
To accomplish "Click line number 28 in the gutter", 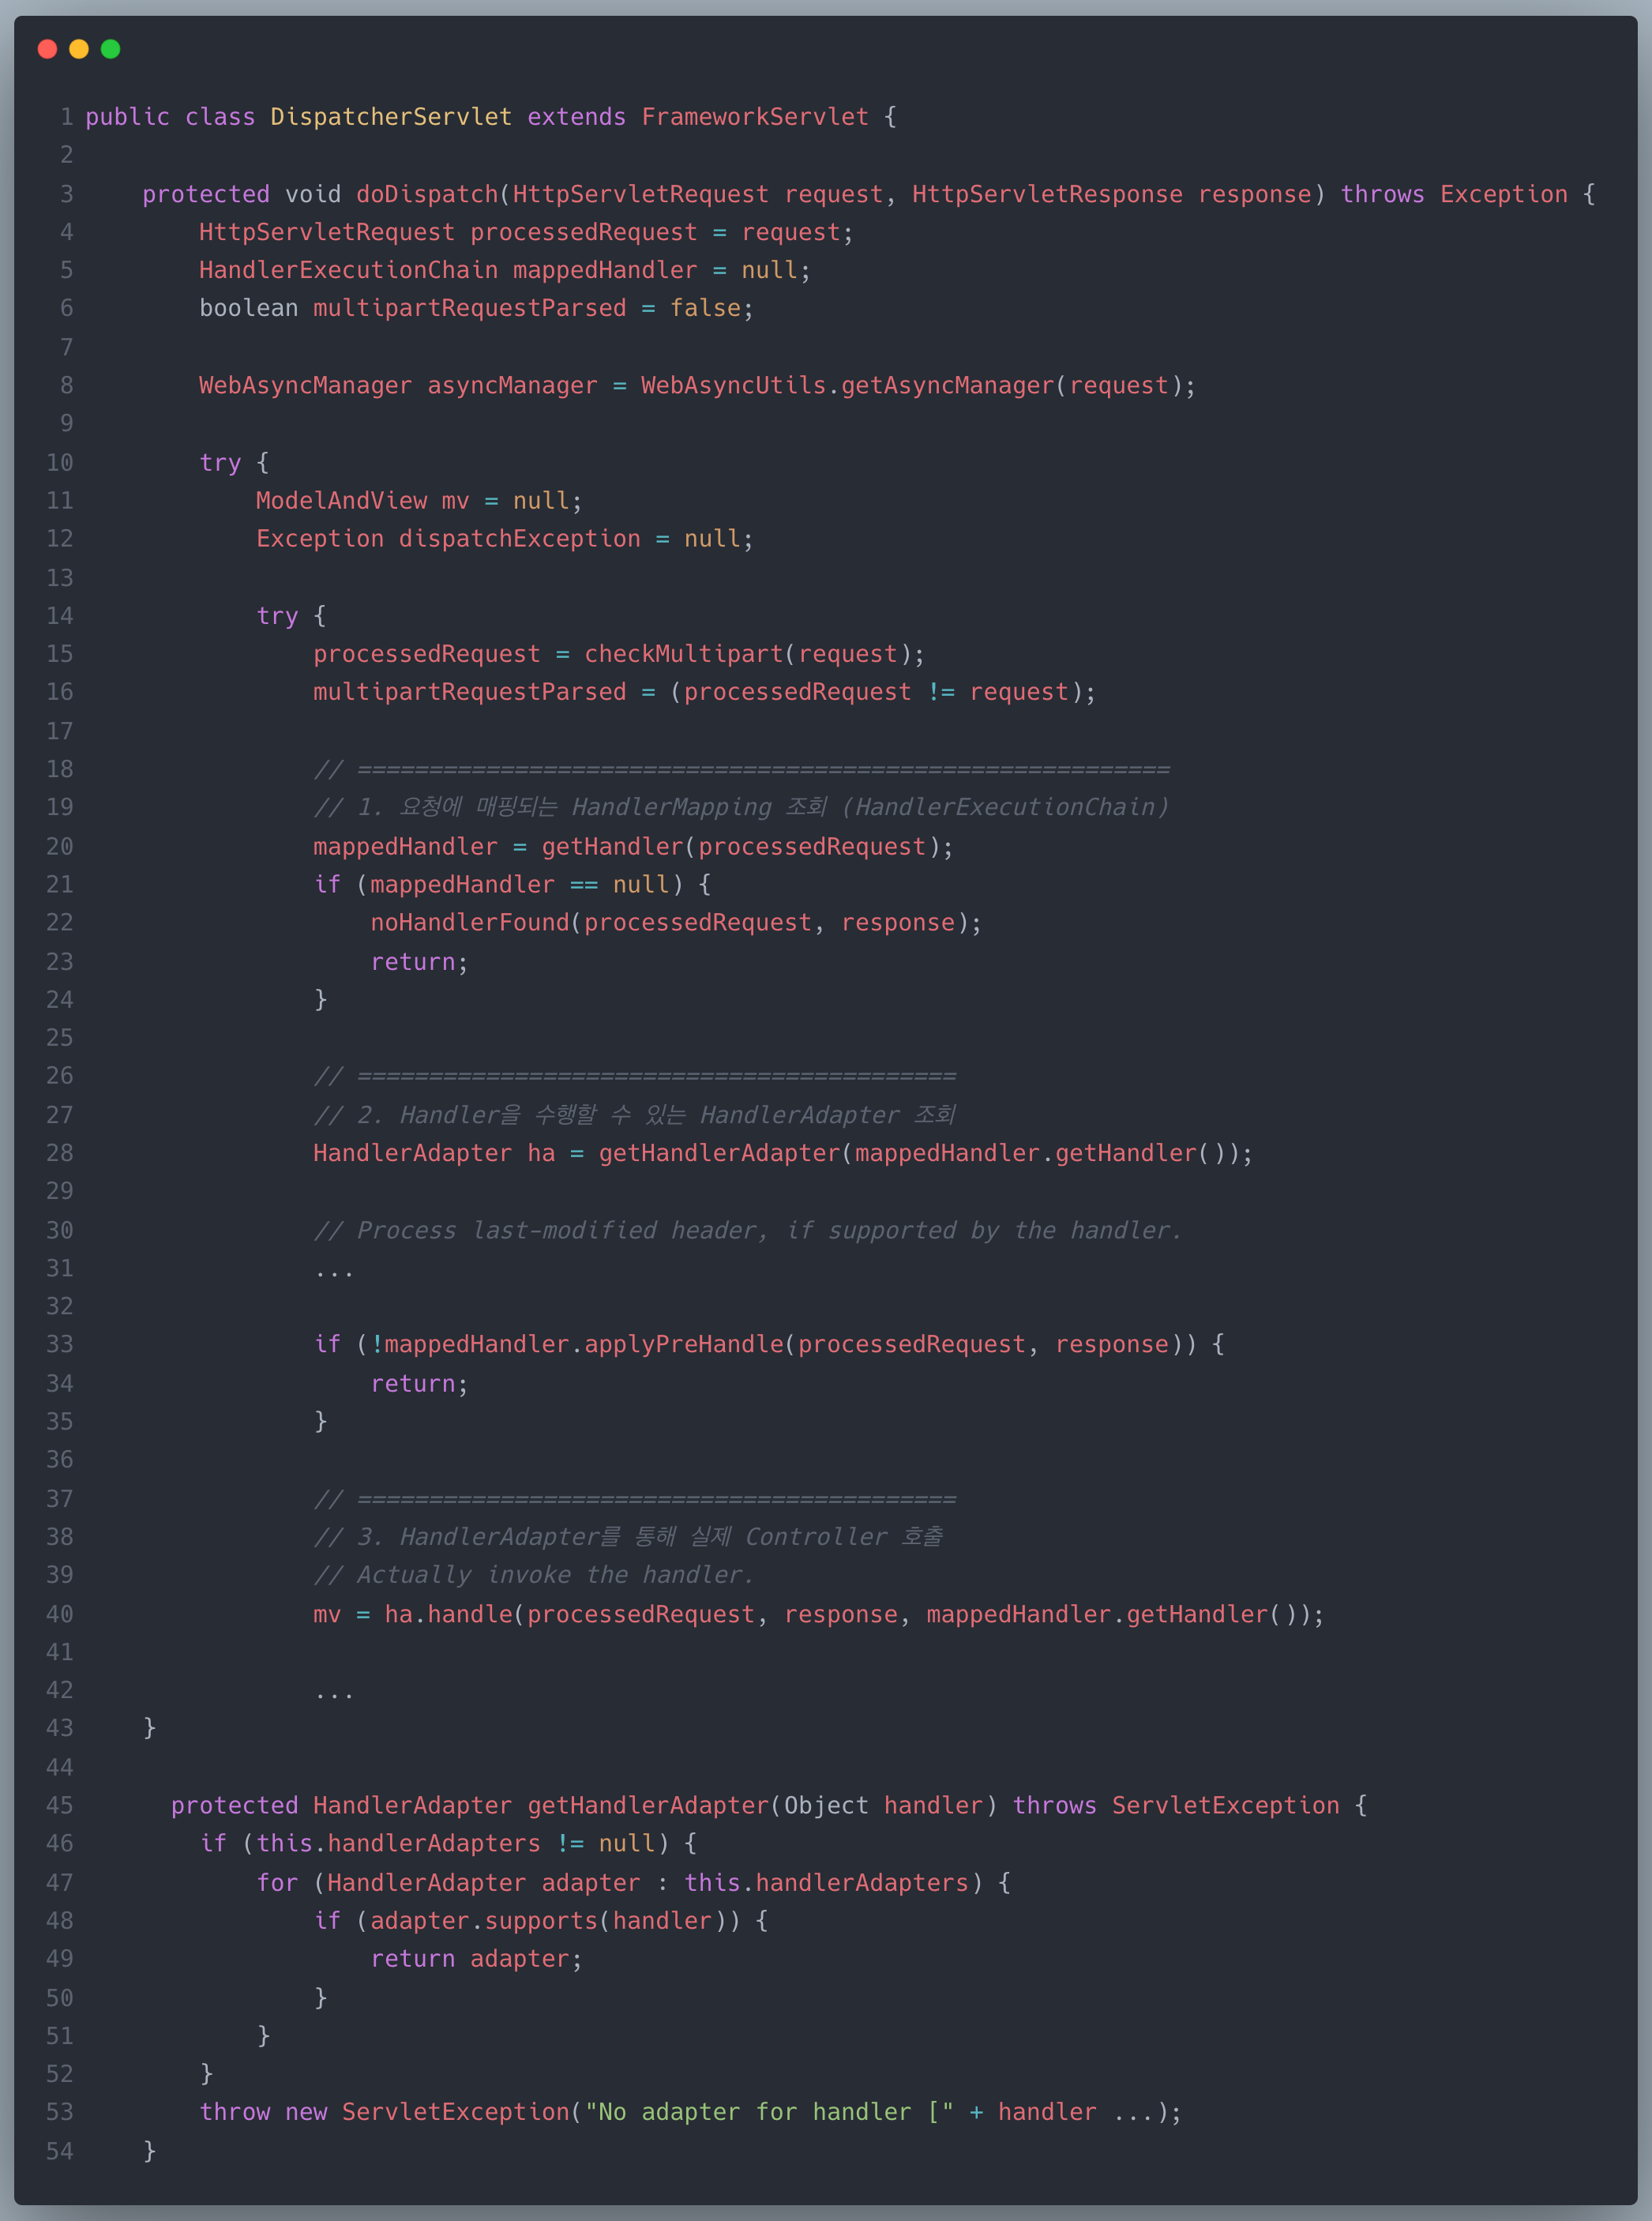I will point(59,1153).
